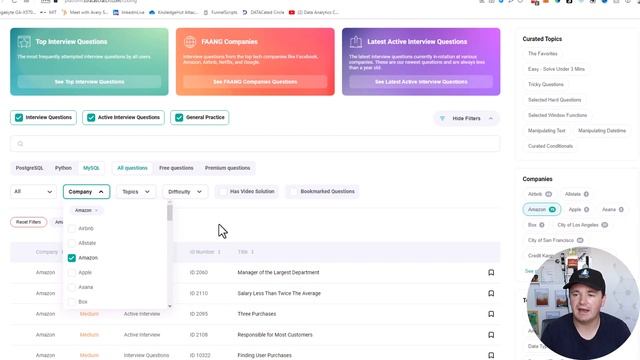Image resolution: width=640 pixels, height=360 pixels.
Task: Deselect Amazon chip in Companies sidebar
Action: click(542, 209)
